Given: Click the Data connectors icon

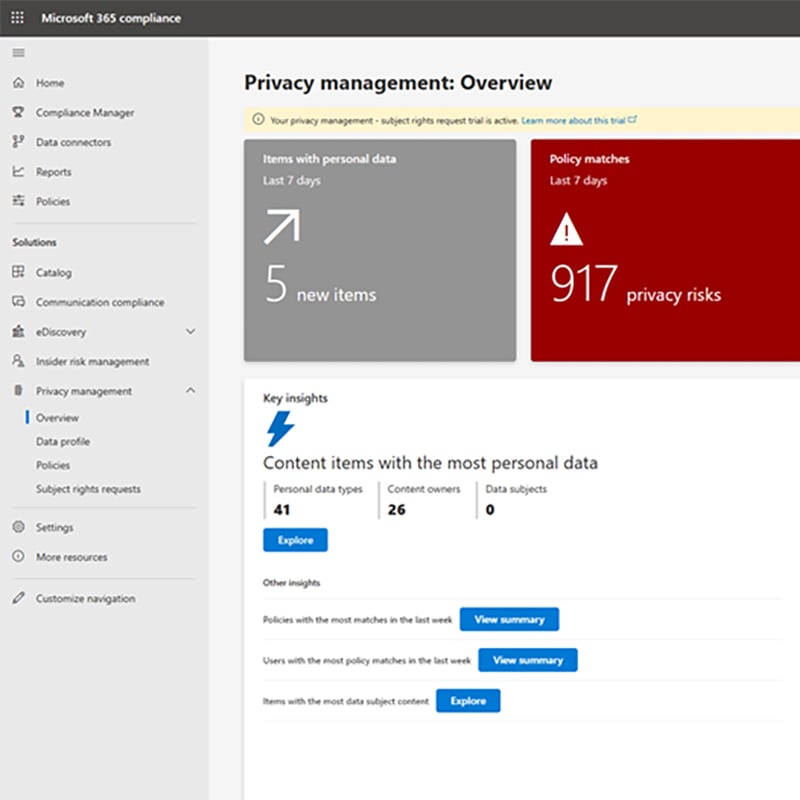Looking at the screenshot, I should click(x=18, y=141).
